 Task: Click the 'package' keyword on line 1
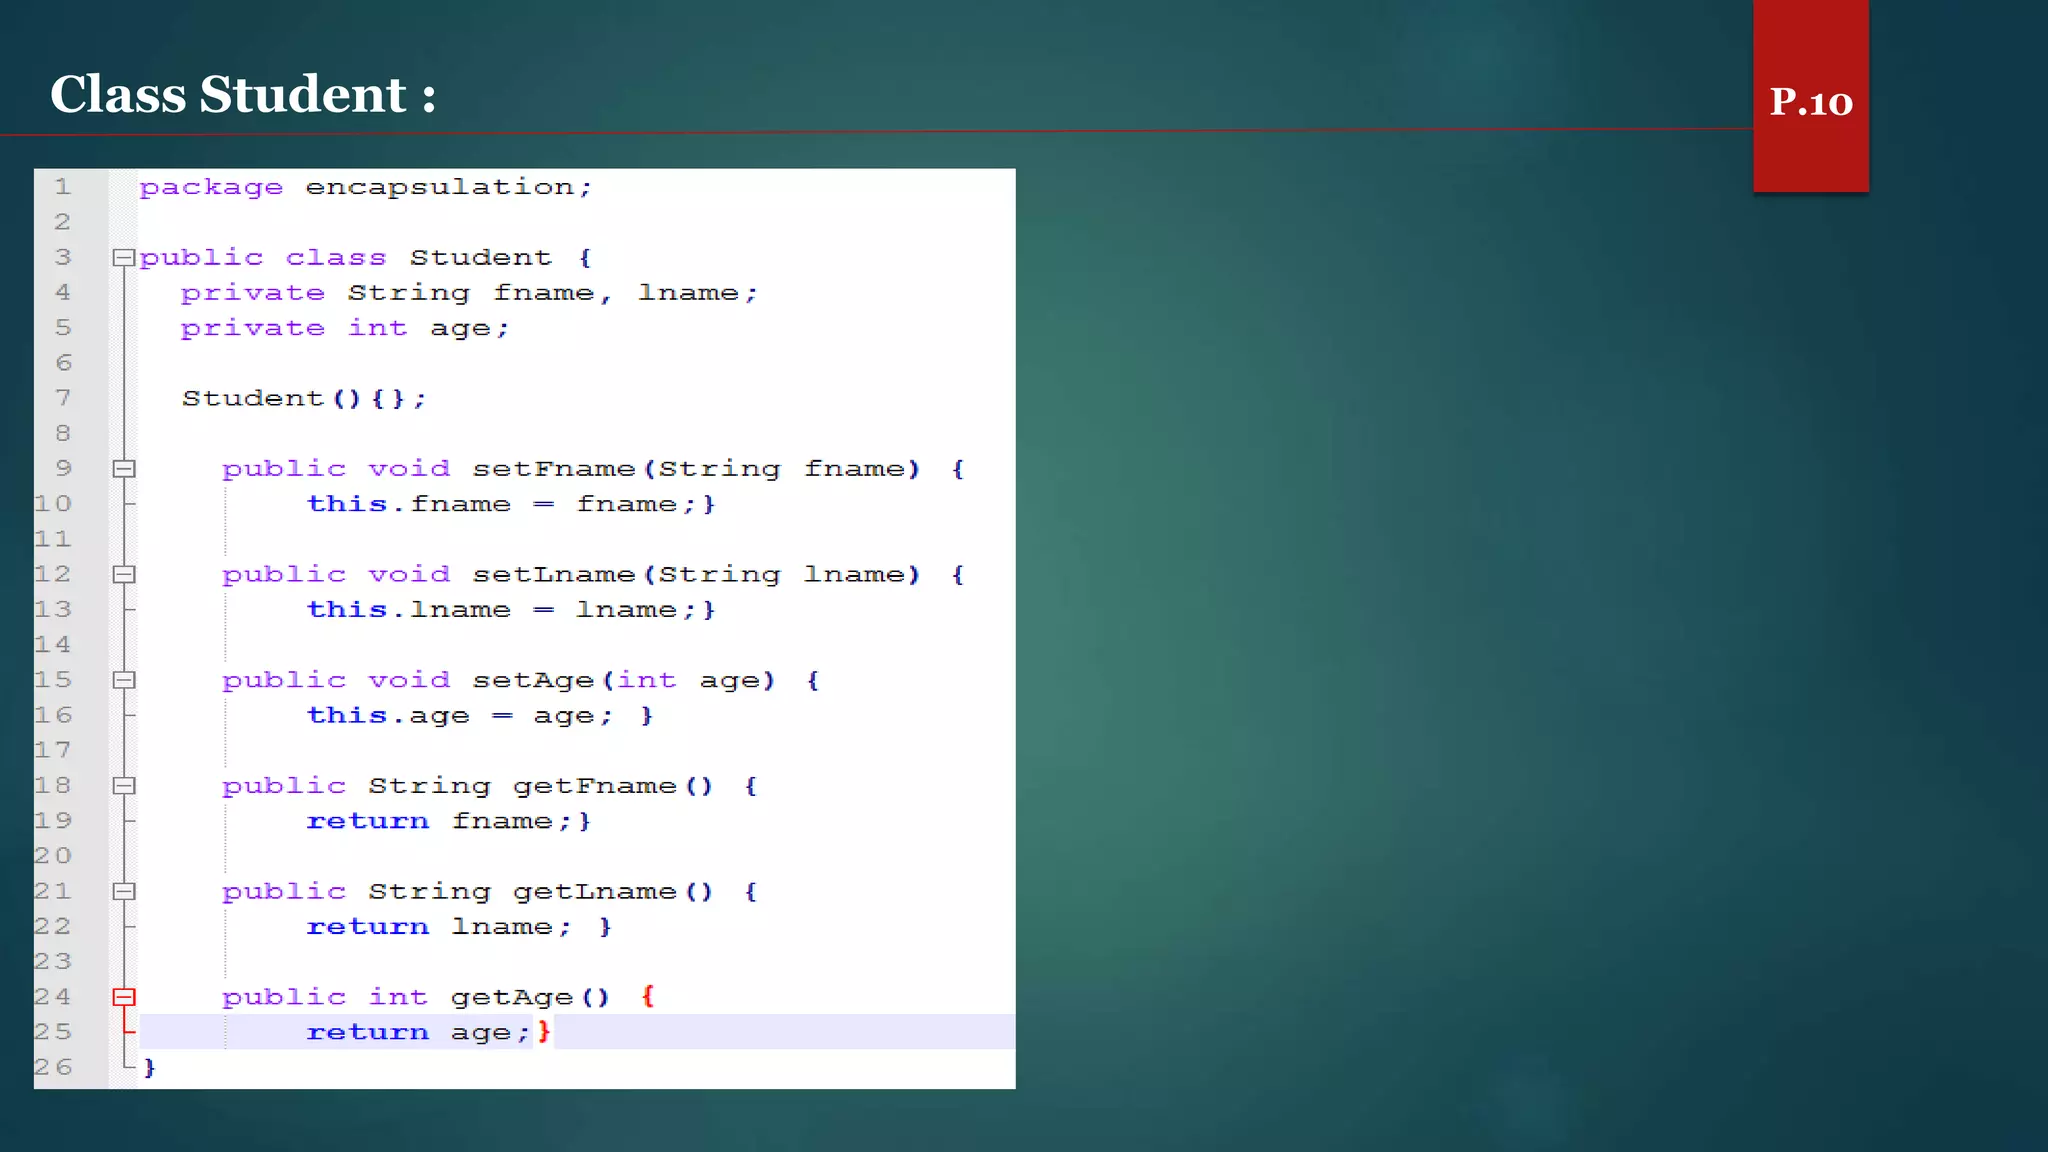pyautogui.click(x=211, y=188)
